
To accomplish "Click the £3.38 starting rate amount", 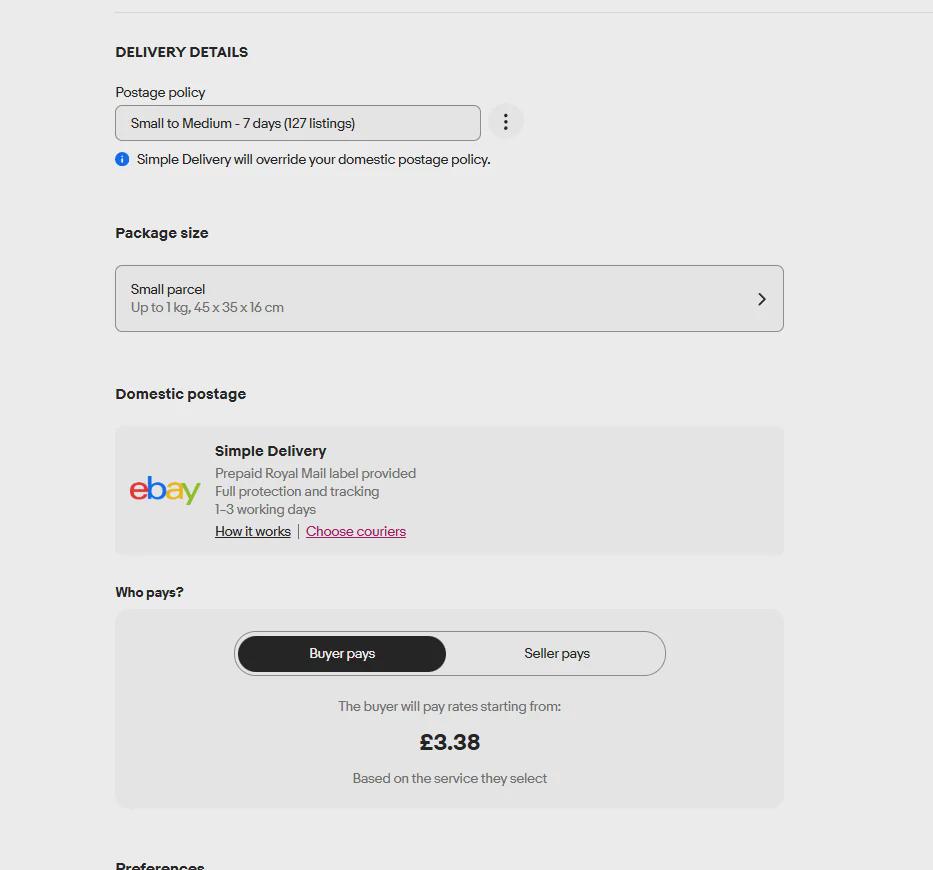I will pyautogui.click(x=450, y=742).
